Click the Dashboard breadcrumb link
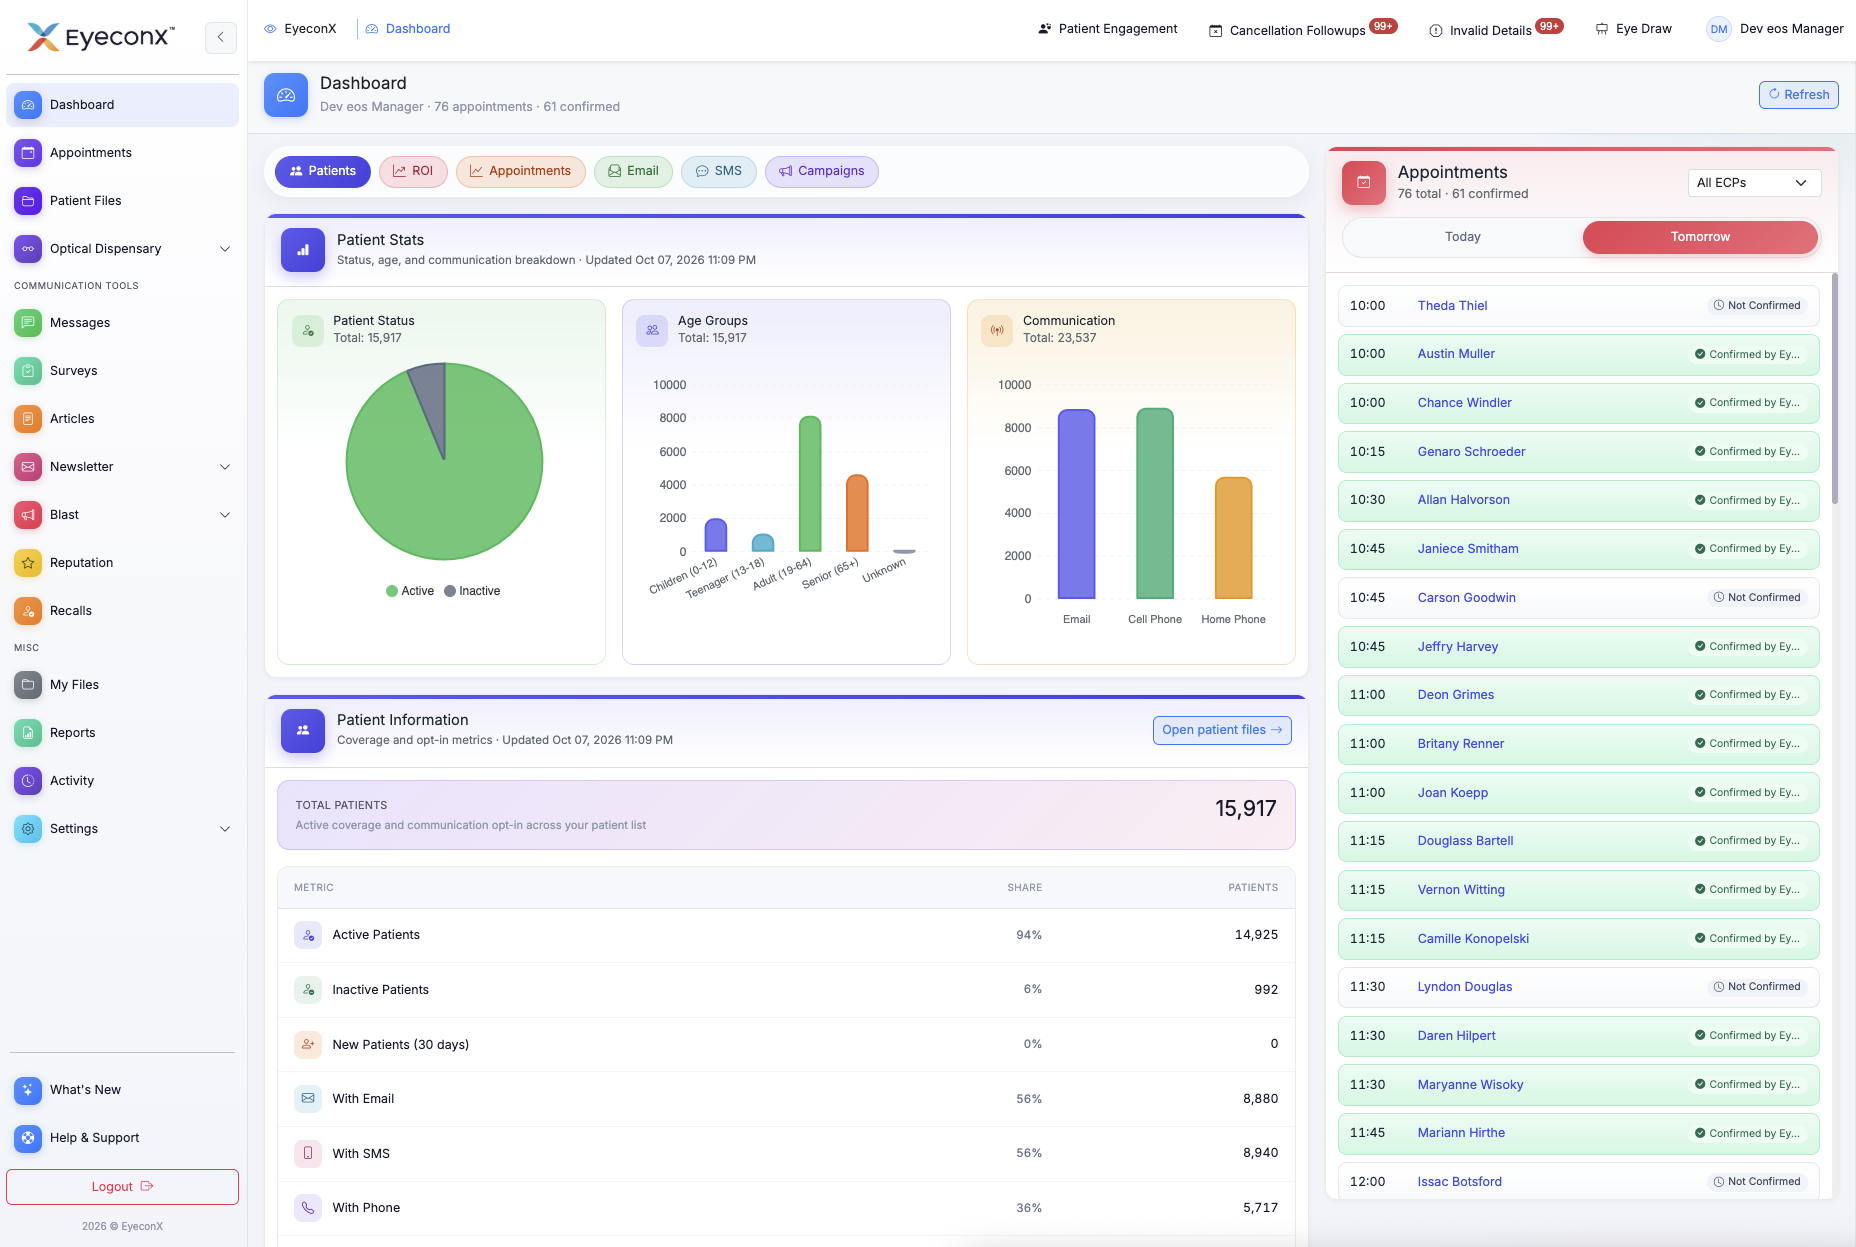This screenshot has height=1247, width=1856. pos(407,29)
